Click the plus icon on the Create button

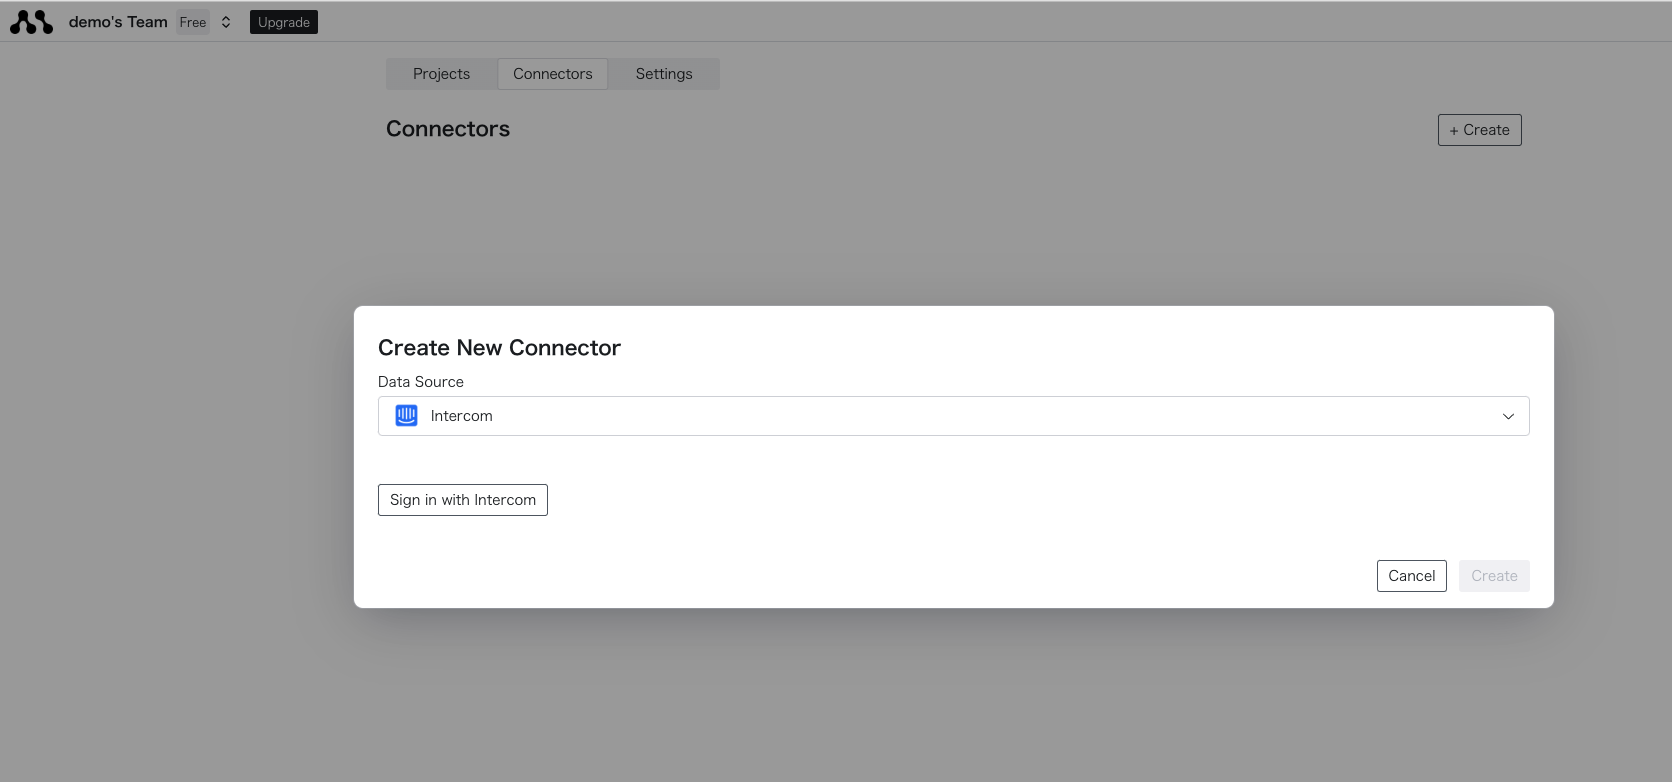click(1455, 130)
